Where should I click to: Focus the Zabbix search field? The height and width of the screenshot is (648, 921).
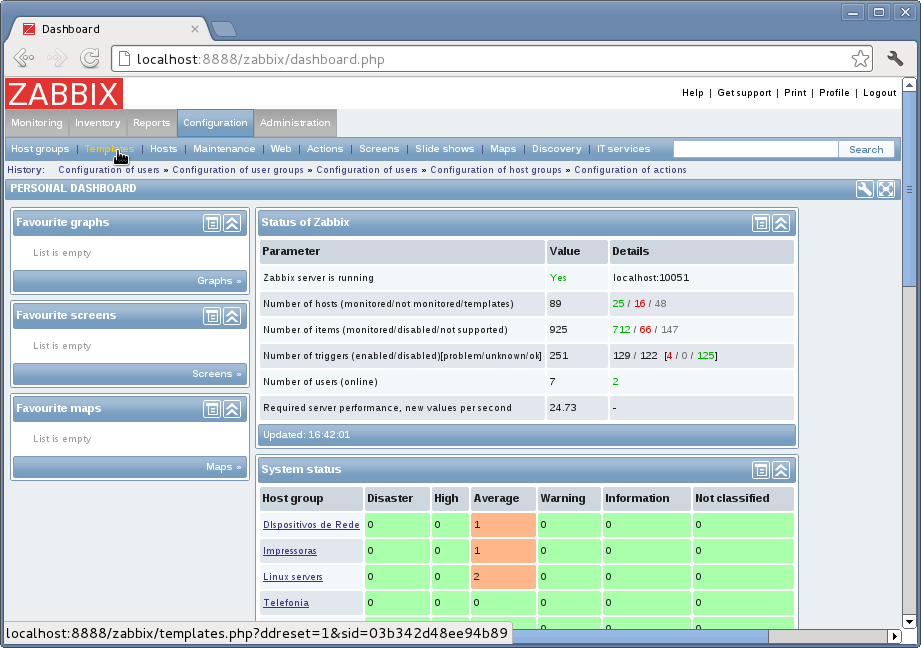(755, 149)
